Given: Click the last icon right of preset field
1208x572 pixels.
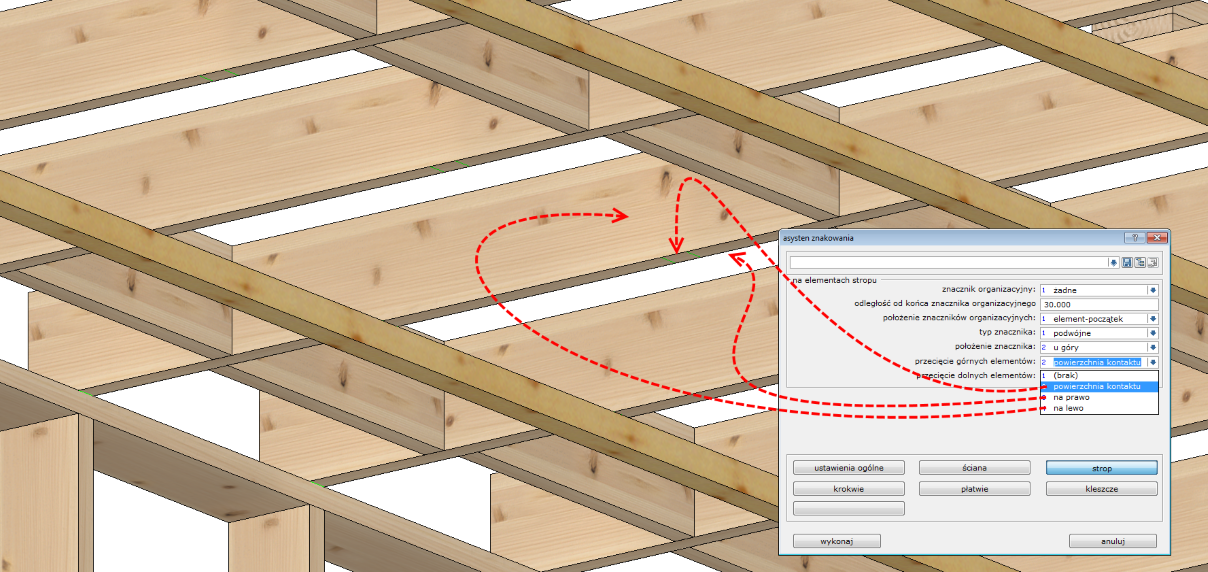Looking at the screenshot, I should coord(1152,262).
